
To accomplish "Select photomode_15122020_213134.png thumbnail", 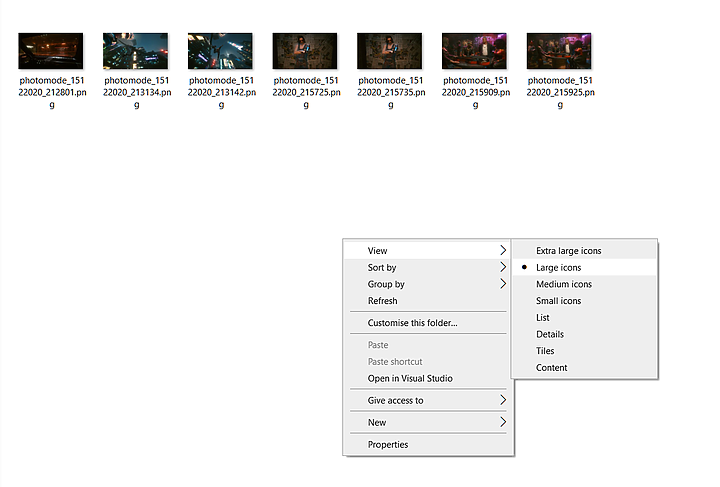I will 135,51.
